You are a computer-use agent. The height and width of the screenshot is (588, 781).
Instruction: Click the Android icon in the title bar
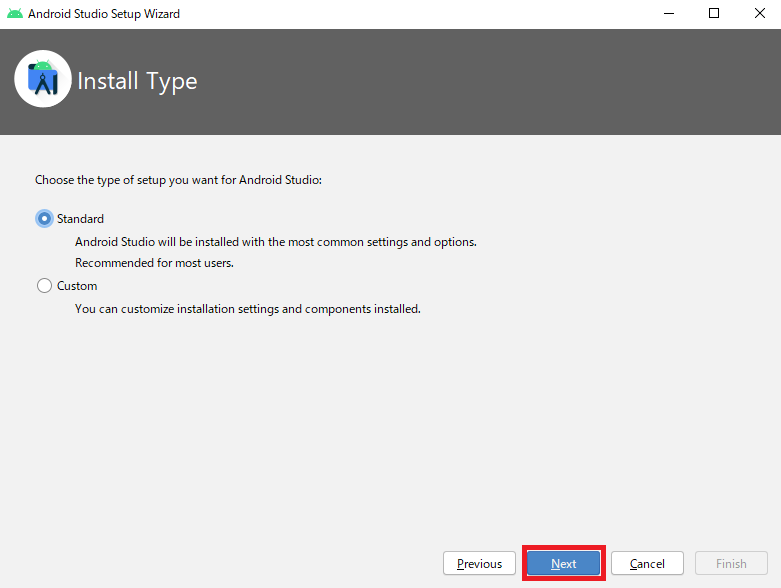pos(14,14)
